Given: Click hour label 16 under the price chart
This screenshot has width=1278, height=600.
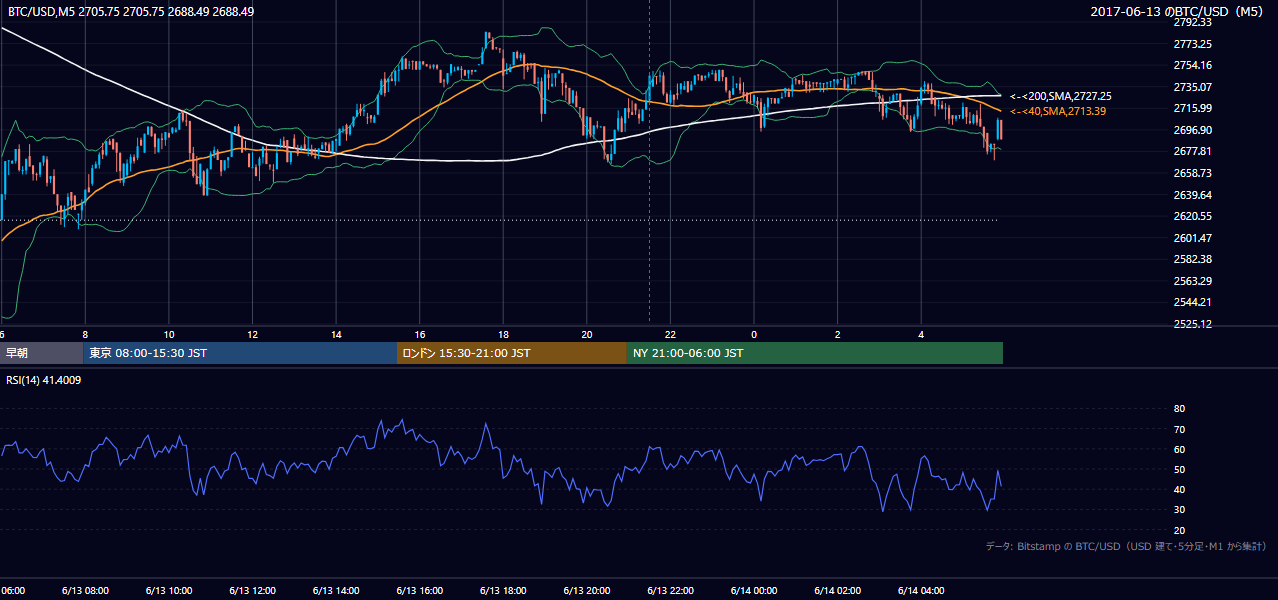Looking at the screenshot, I should click(420, 334).
